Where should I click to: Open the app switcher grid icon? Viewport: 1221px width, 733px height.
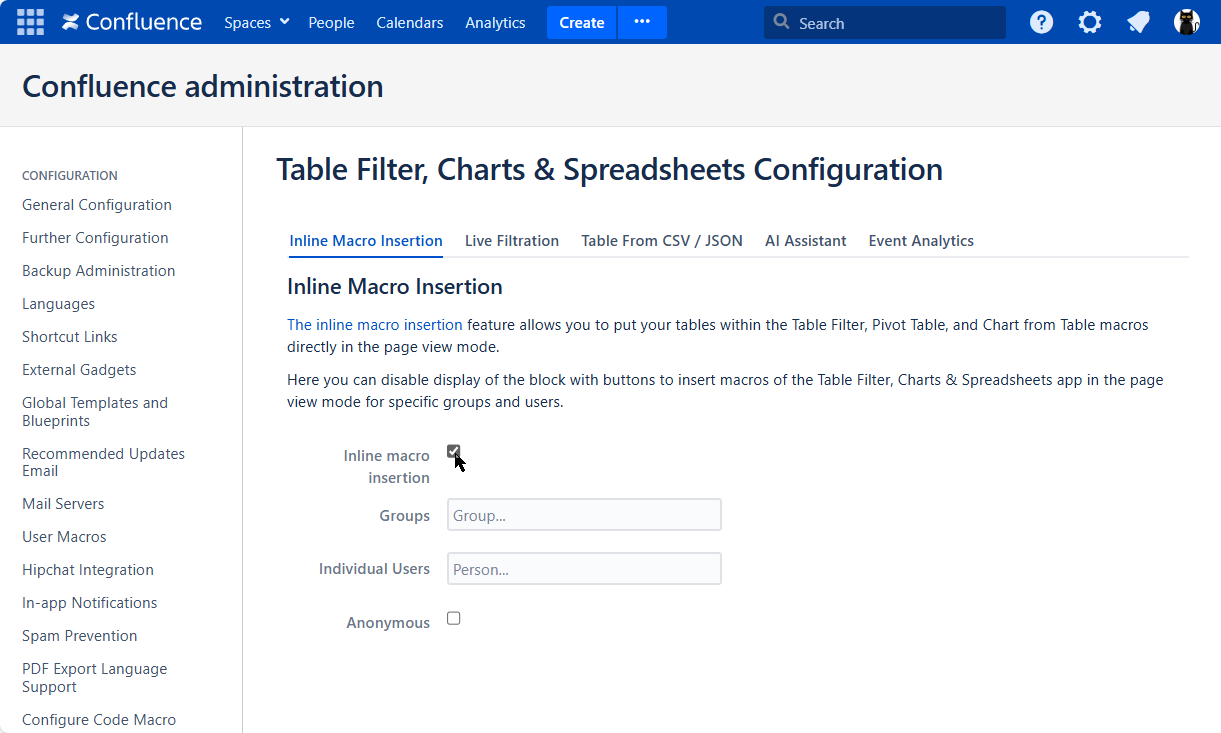30,22
